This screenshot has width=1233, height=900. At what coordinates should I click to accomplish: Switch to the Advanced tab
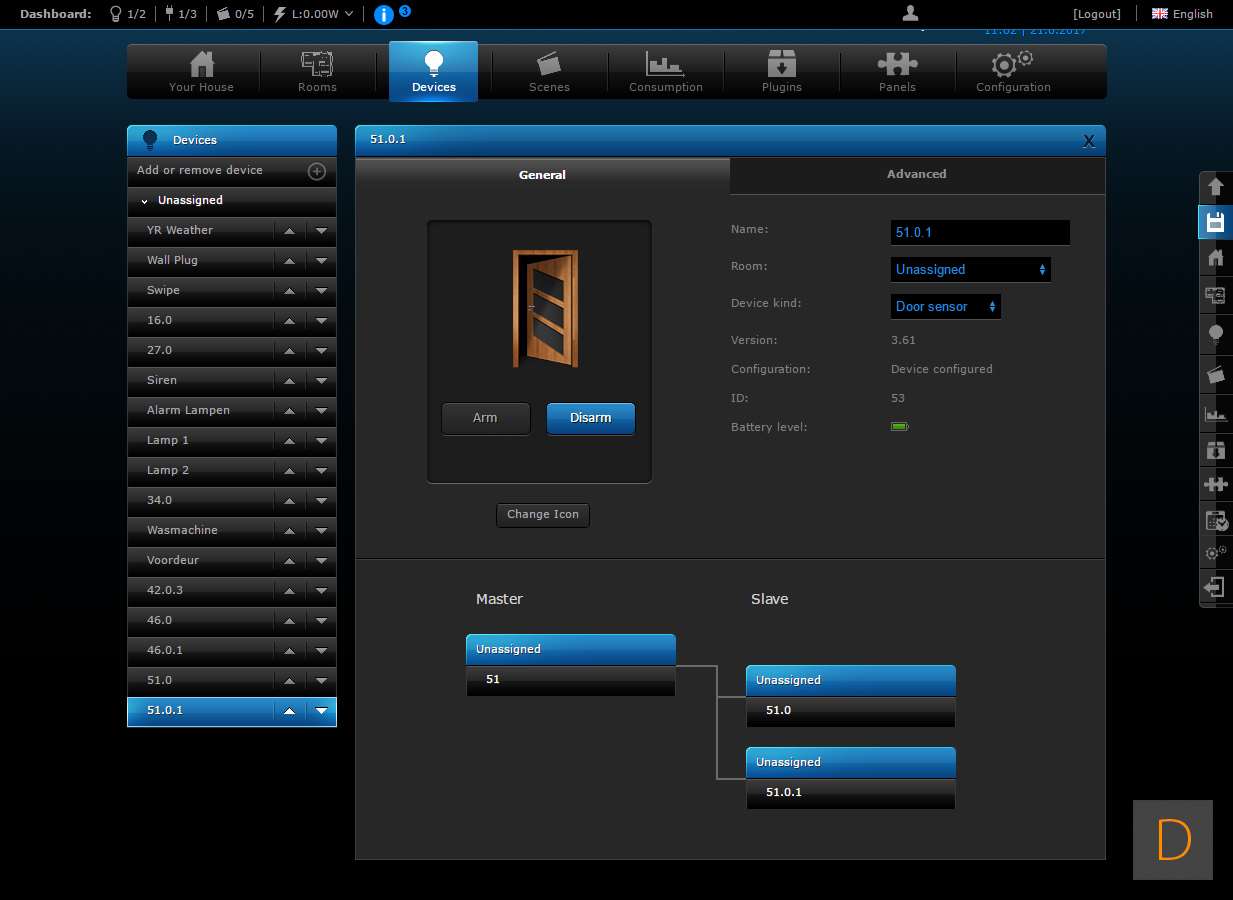[x=916, y=174]
